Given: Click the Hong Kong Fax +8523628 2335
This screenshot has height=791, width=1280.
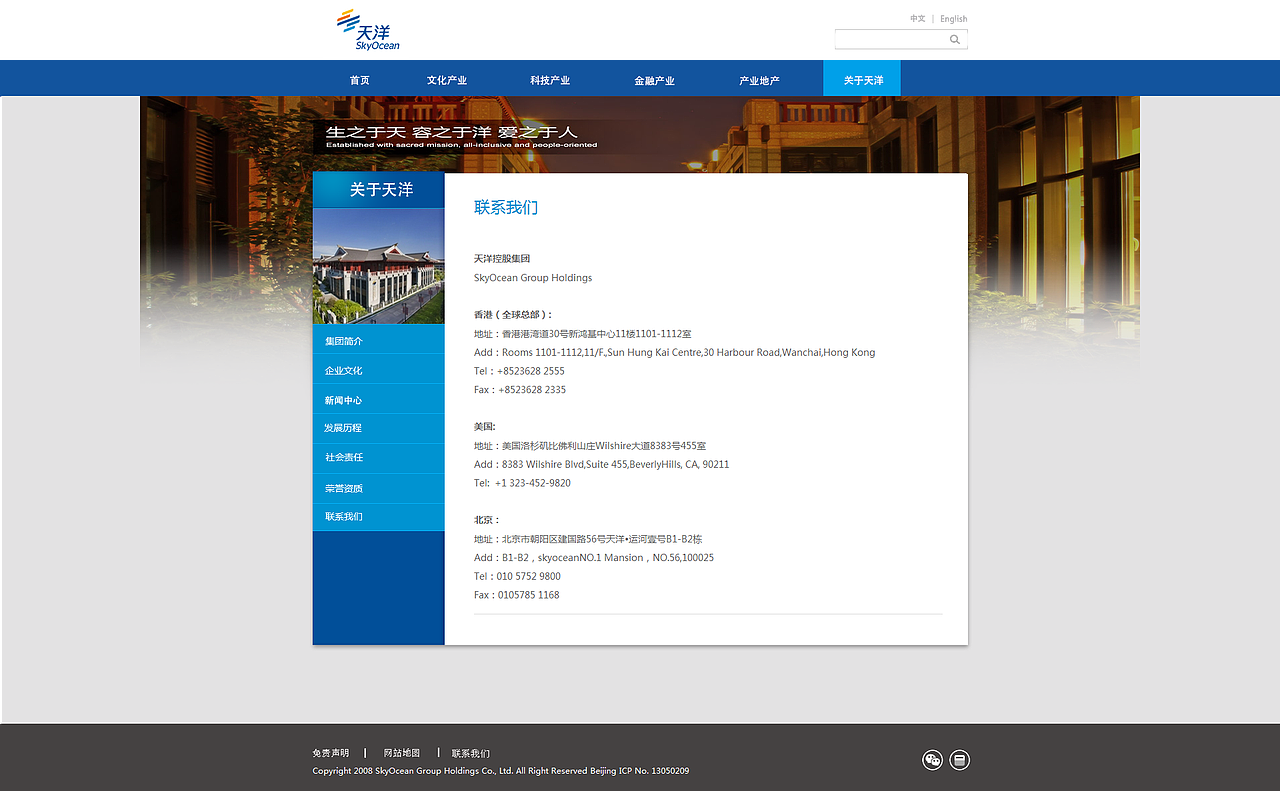Looking at the screenshot, I should 520,390.
